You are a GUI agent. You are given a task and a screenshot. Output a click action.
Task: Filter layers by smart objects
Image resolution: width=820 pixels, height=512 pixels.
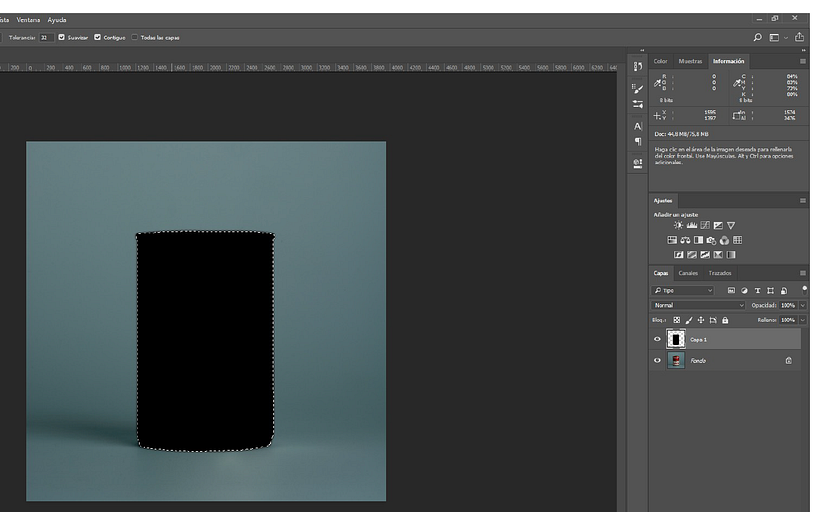(783, 290)
